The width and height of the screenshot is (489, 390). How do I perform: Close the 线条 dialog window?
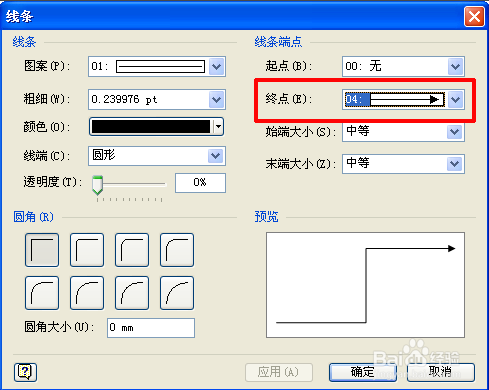[474, 16]
